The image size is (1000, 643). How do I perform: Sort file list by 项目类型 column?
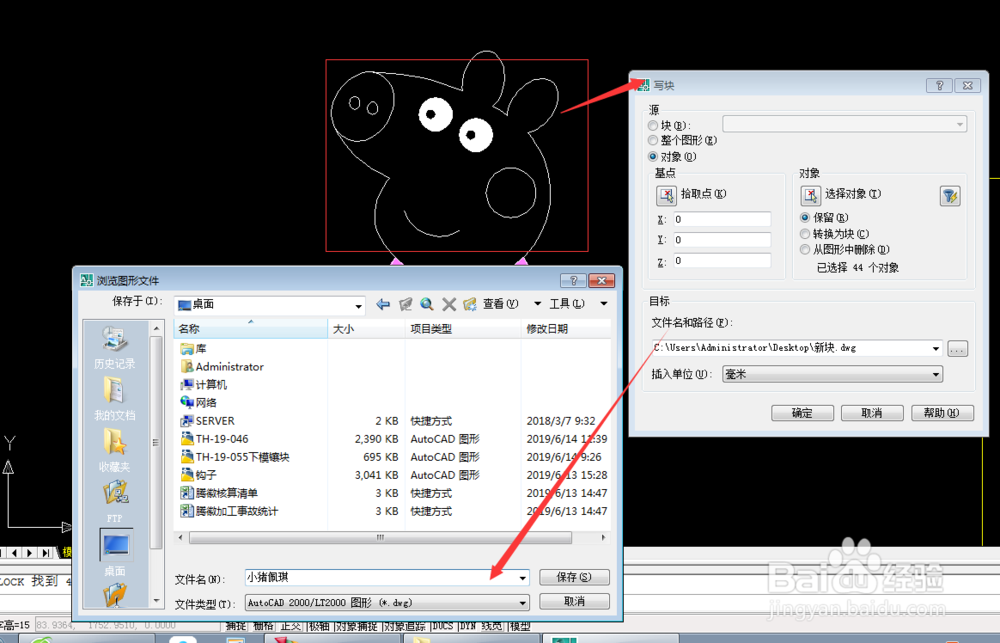pyautogui.click(x=463, y=329)
